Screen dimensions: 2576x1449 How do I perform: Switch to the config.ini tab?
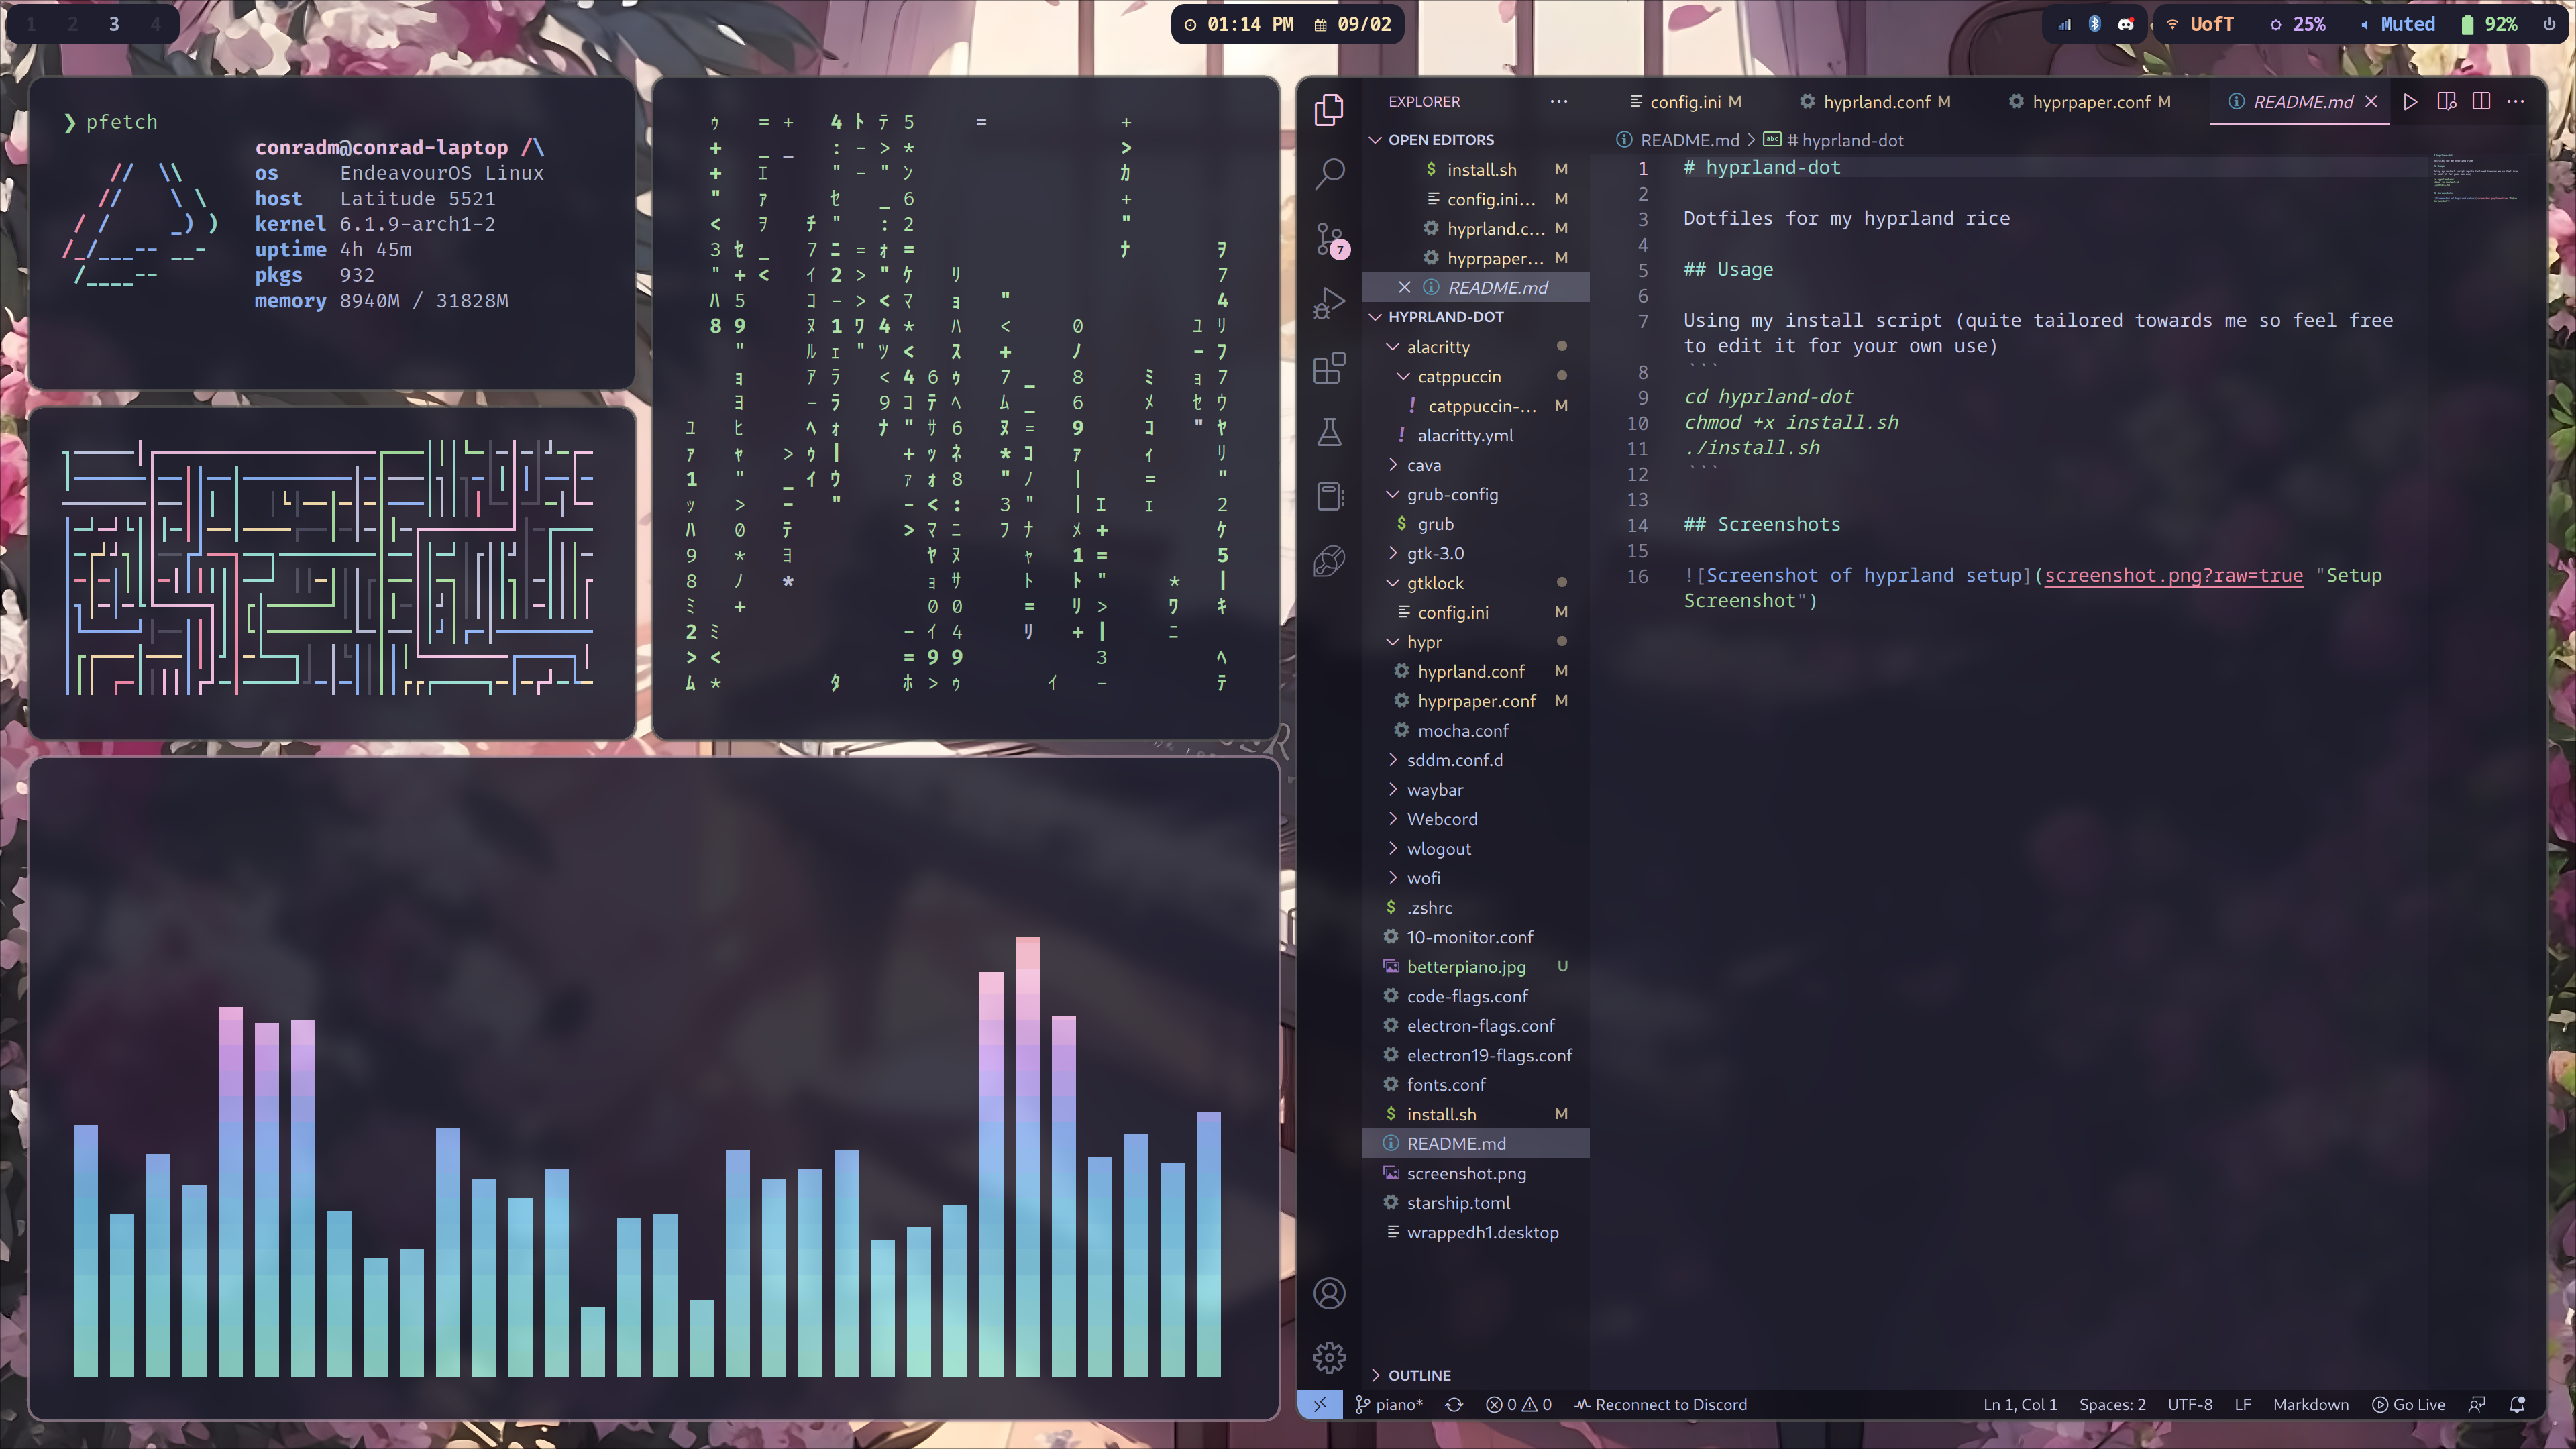(1685, 101)
